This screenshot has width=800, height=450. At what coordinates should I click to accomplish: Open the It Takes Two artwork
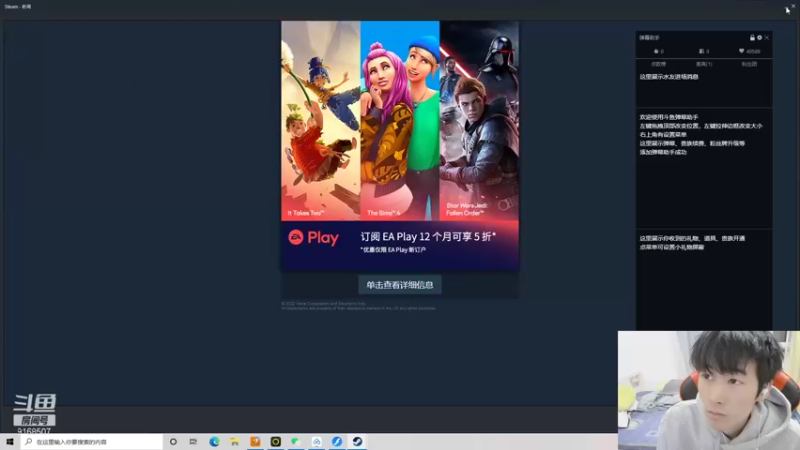(321, 120)
